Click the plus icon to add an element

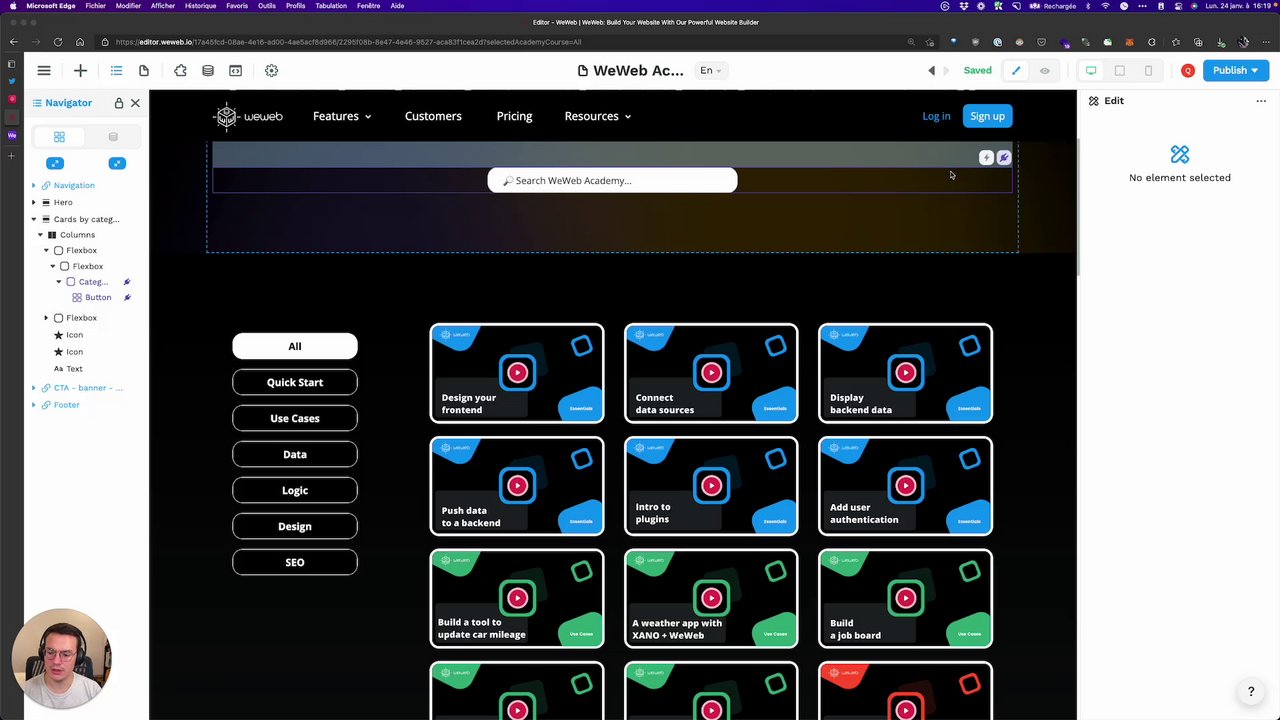pyautogui.click(x=80, y=70)
